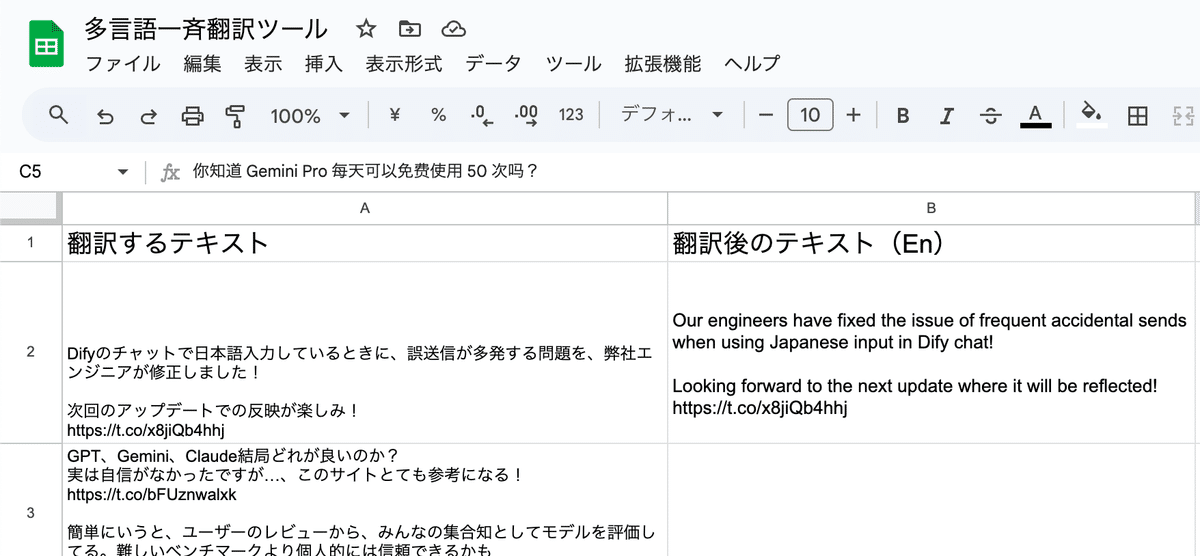
Task: Click the font size field showing 10
Action: [x=810, y=115]
